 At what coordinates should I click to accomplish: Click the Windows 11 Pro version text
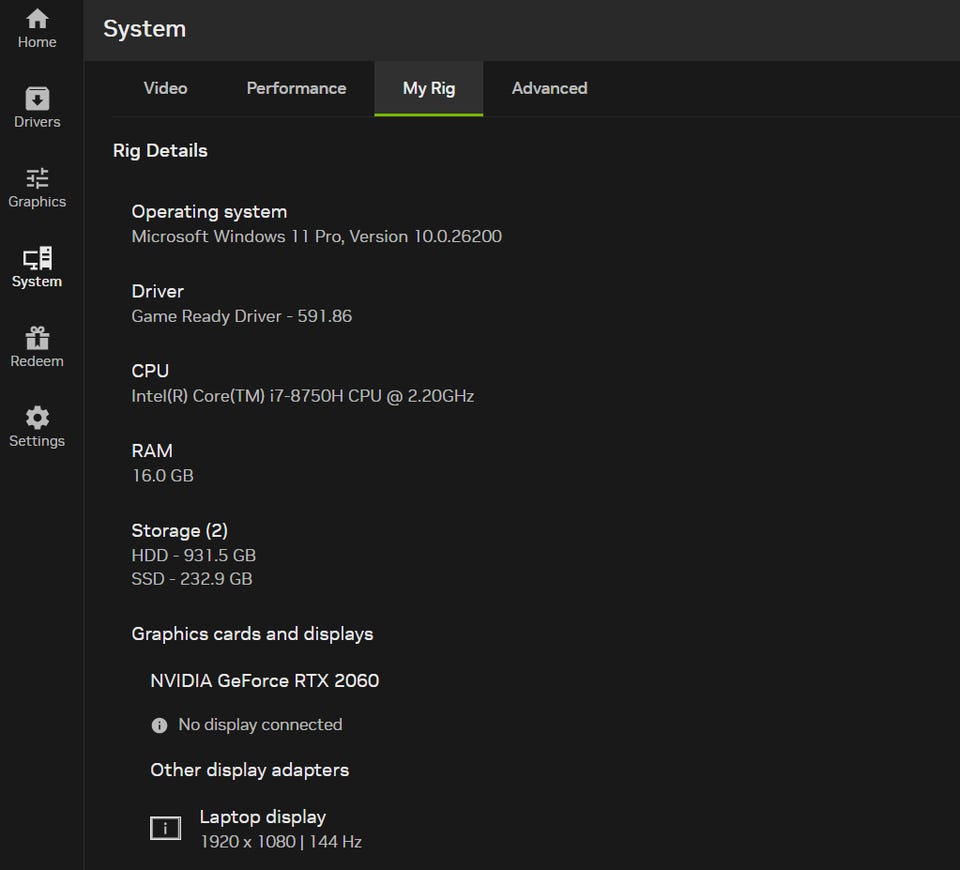click(316, 236)
